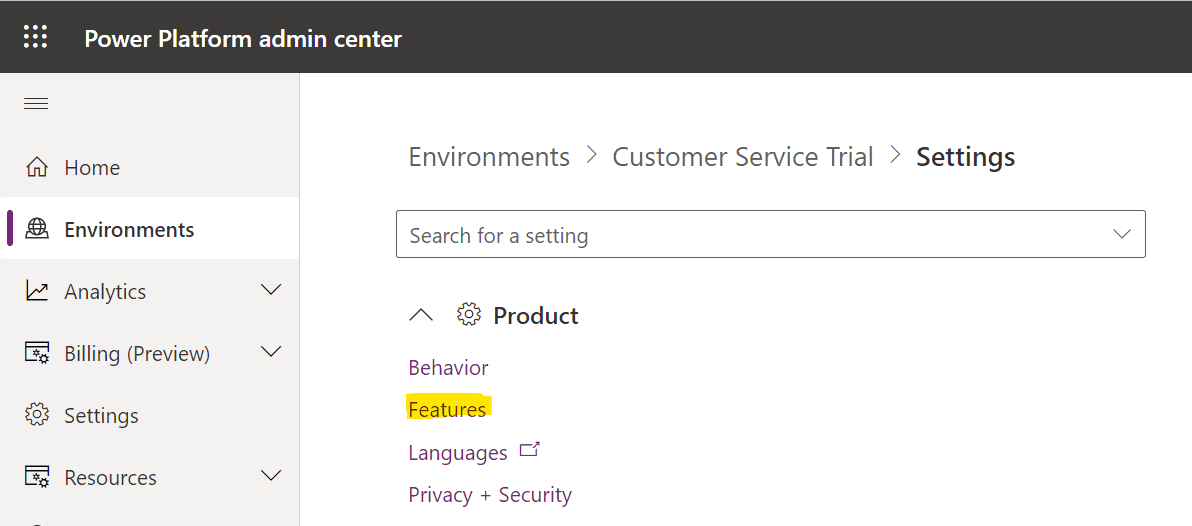Click the external link icon beside Languages

click(529, 450)
